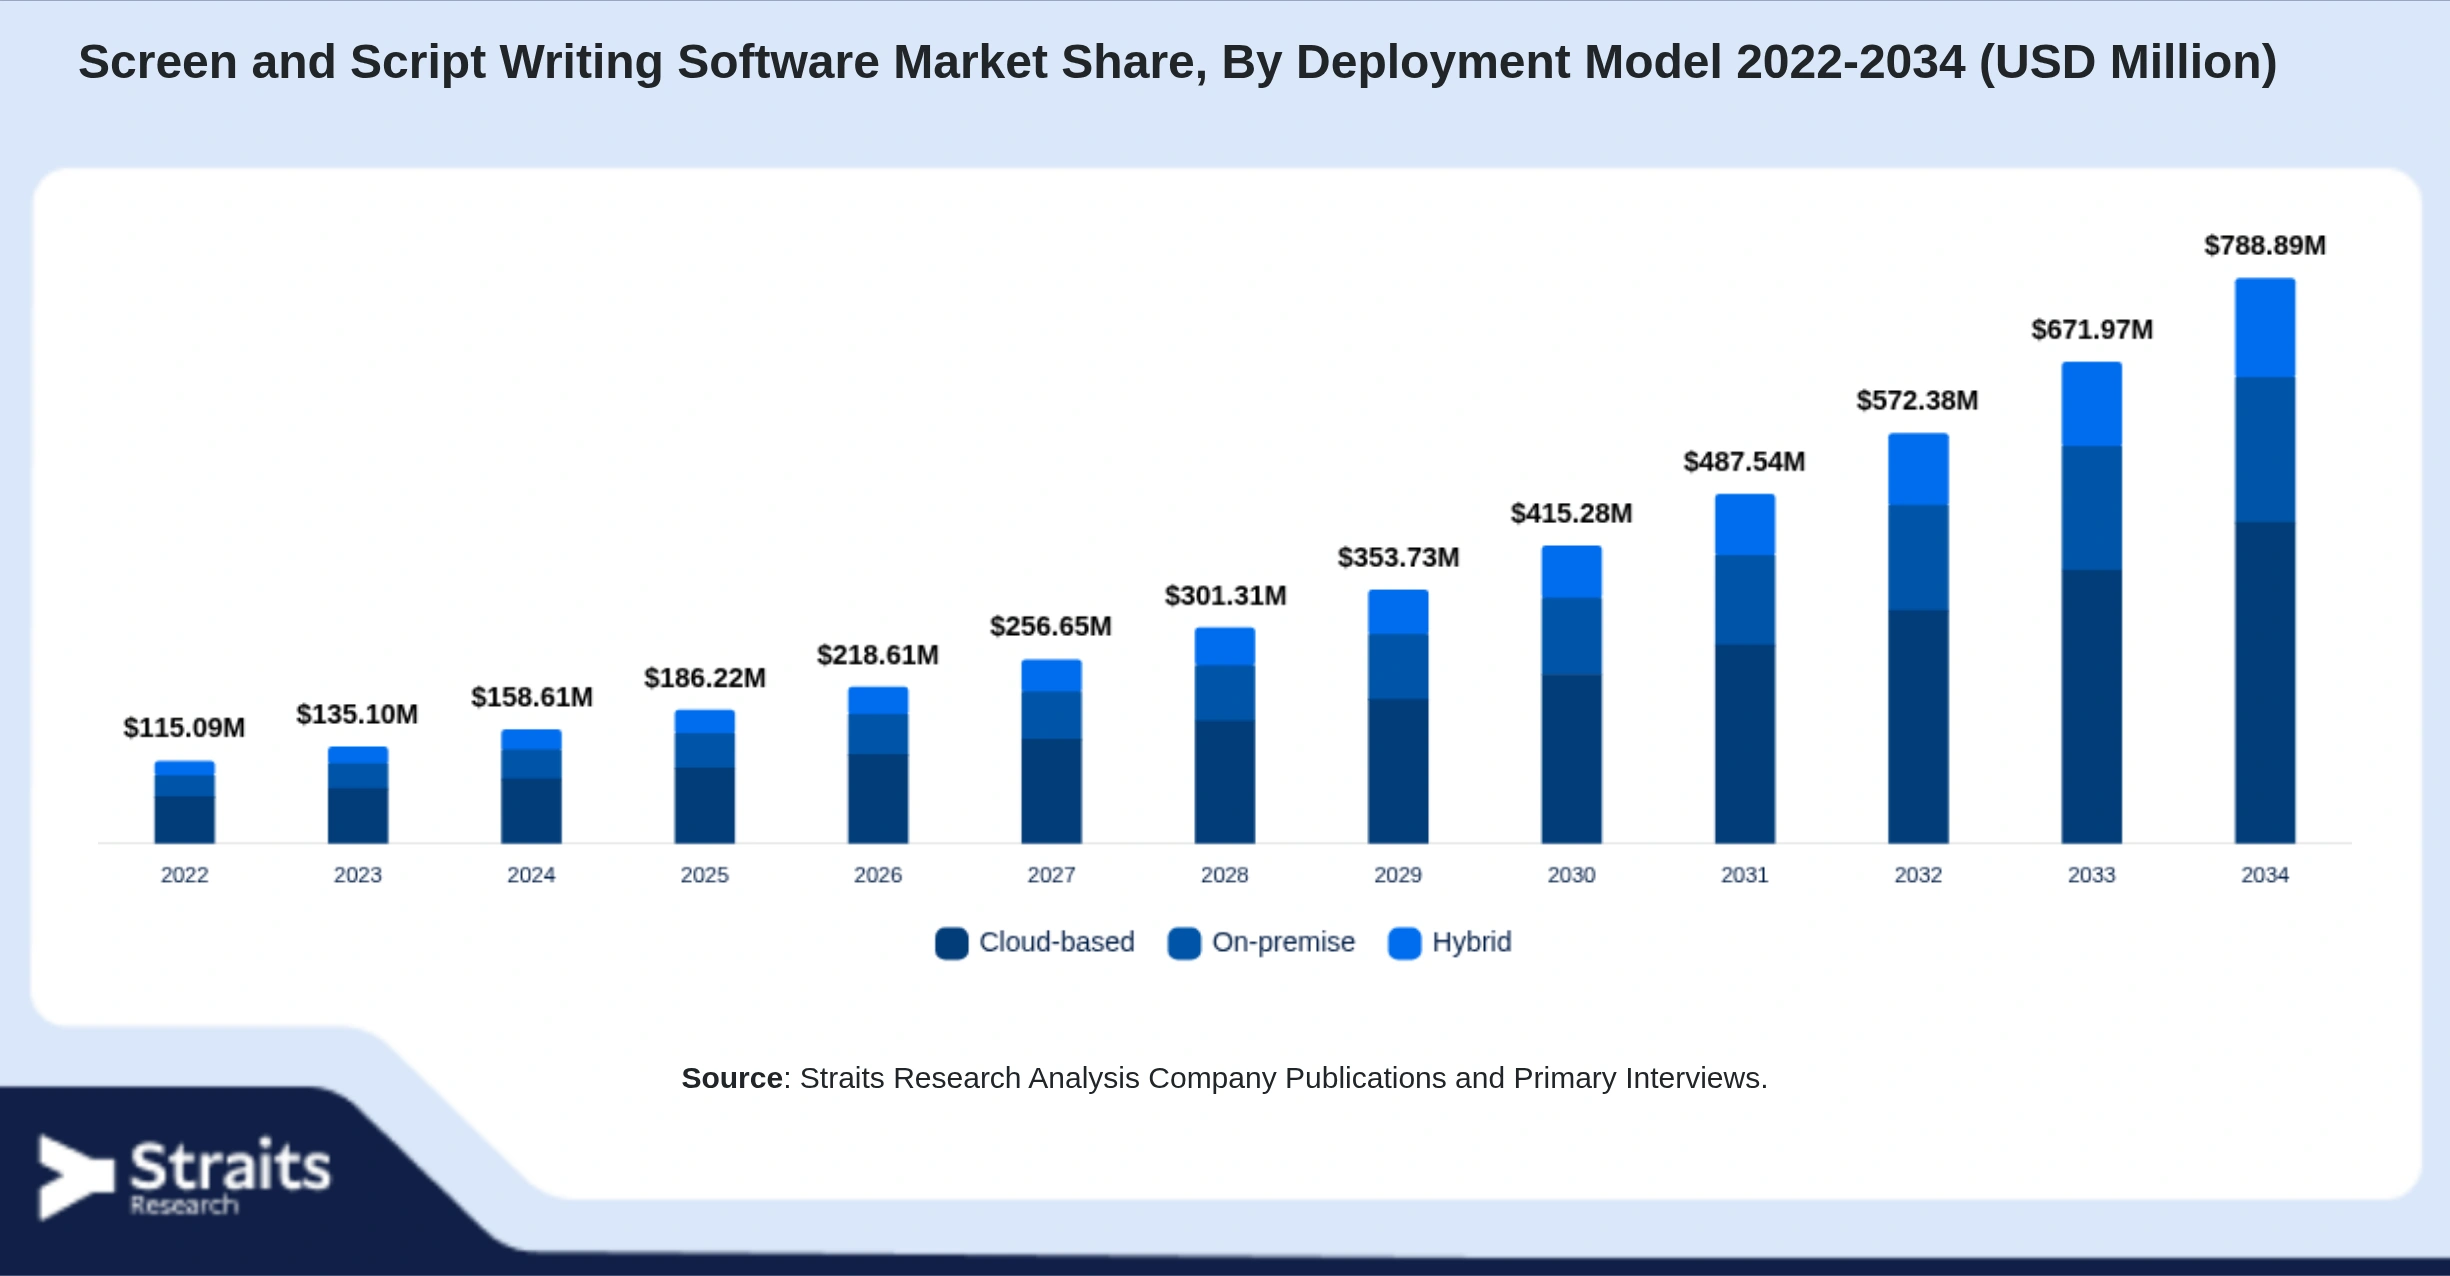Viewport: 2450px width, 1276px height.
Task: Select the $353.73M value label
Action: 1398,557
